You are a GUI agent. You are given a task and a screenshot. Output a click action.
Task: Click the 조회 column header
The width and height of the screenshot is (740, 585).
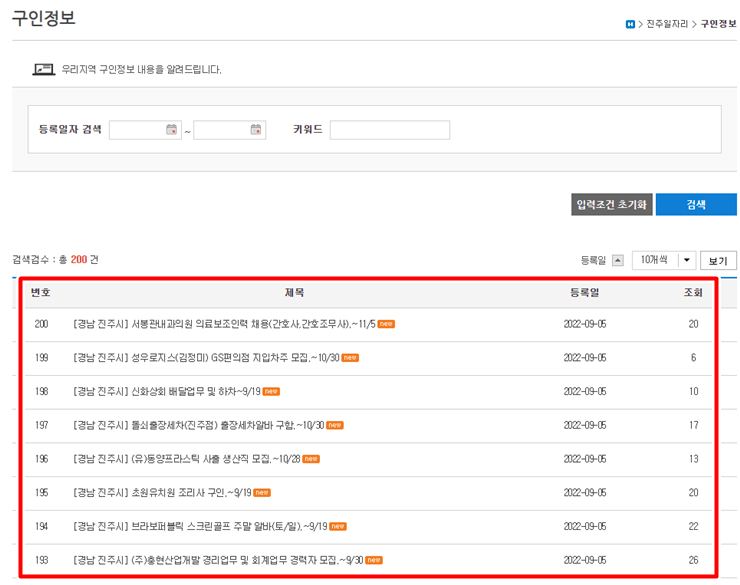pyautogui.click(x=693, y=292)
